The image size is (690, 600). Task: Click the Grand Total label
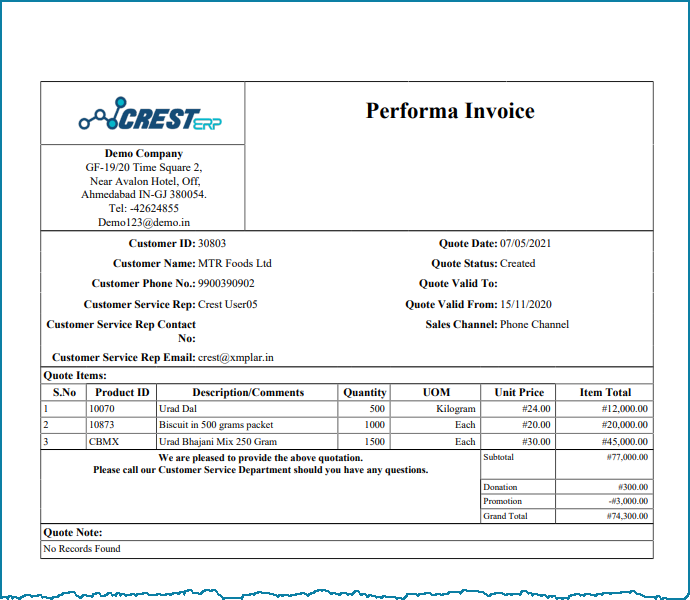pos(505,516)
